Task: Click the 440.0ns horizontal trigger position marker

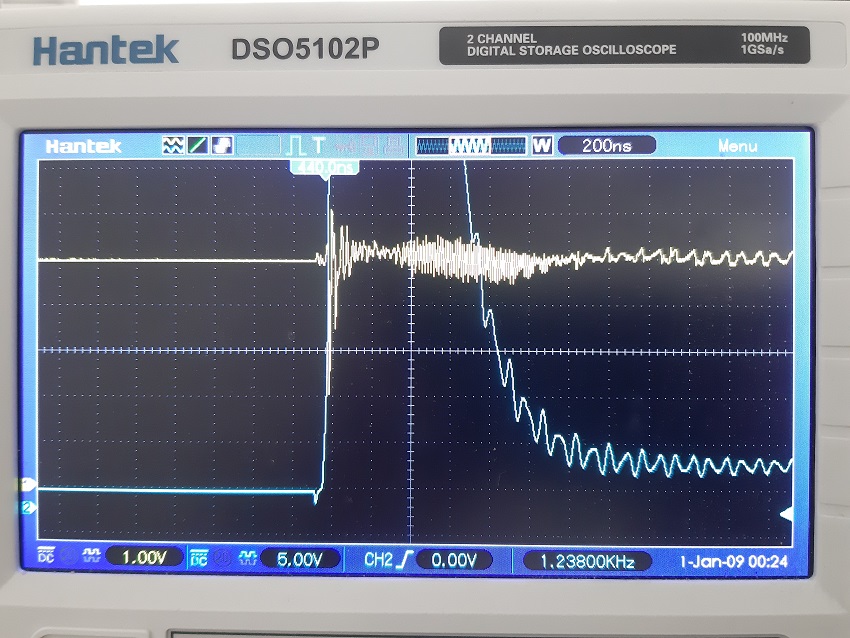Action: [325, 167]
